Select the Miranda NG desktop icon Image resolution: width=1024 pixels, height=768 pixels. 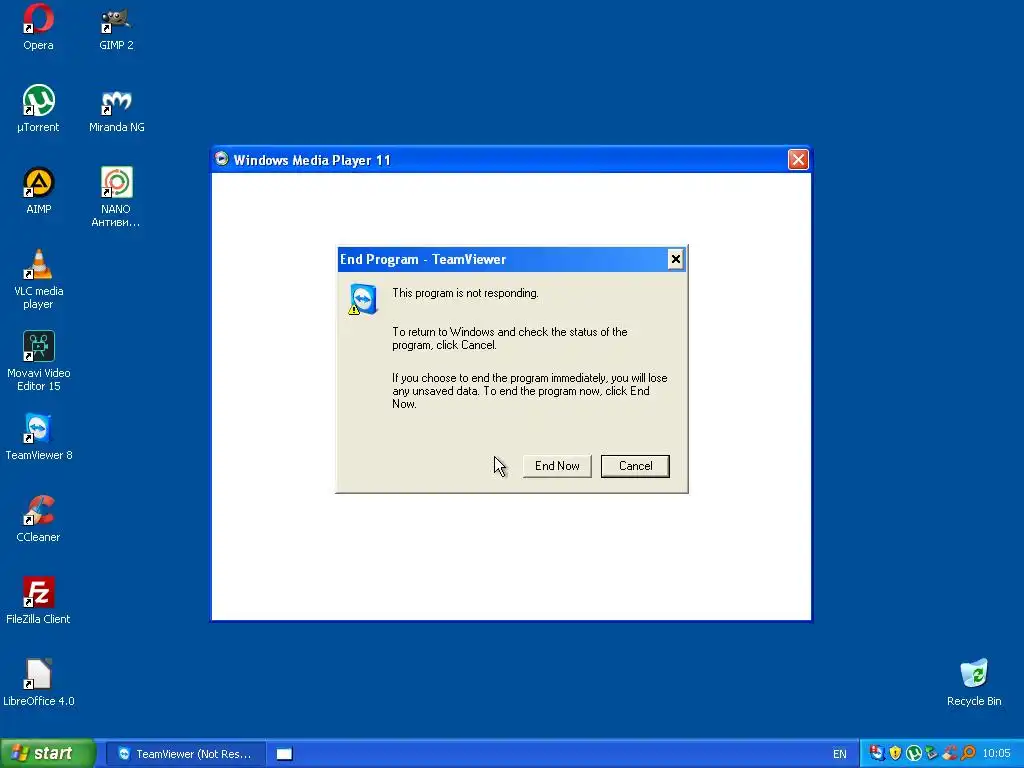[116, 109]
